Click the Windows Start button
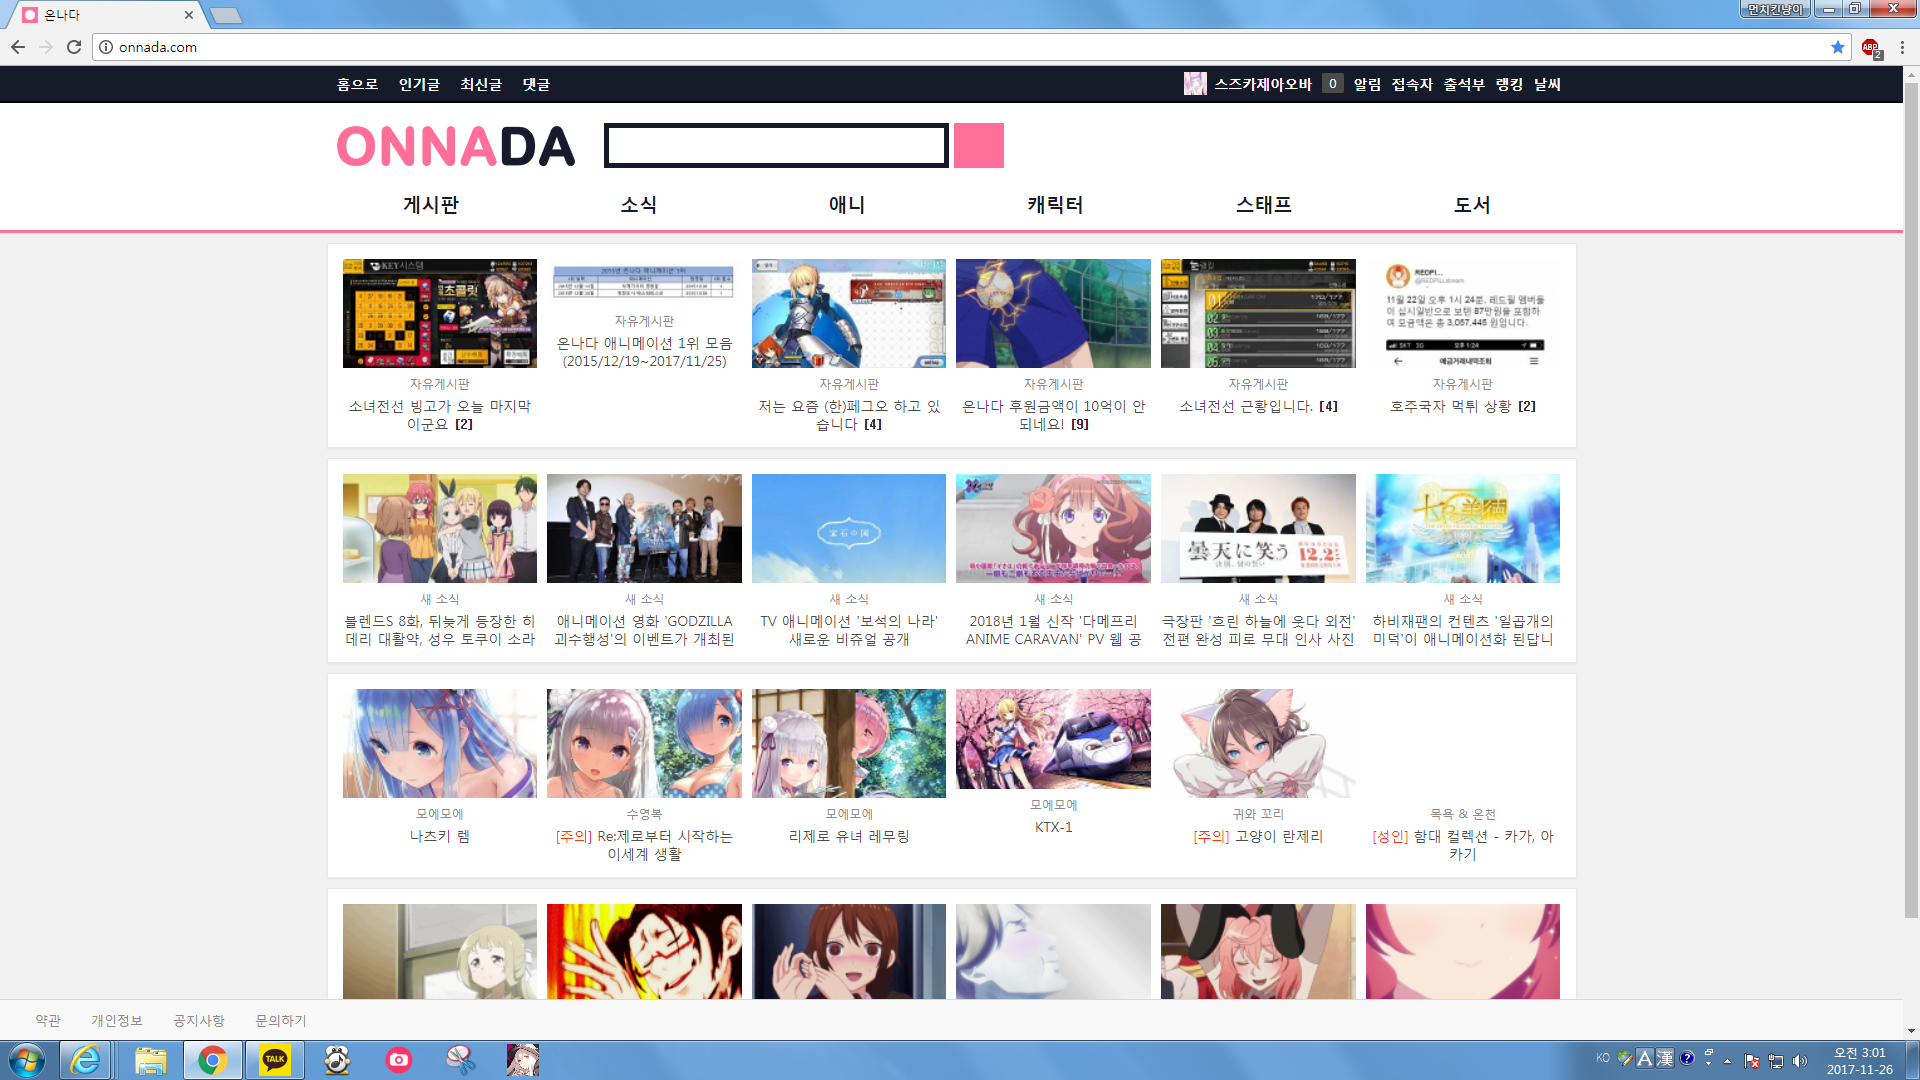Screen dimensions: 1920x1080 [27, 1060]
